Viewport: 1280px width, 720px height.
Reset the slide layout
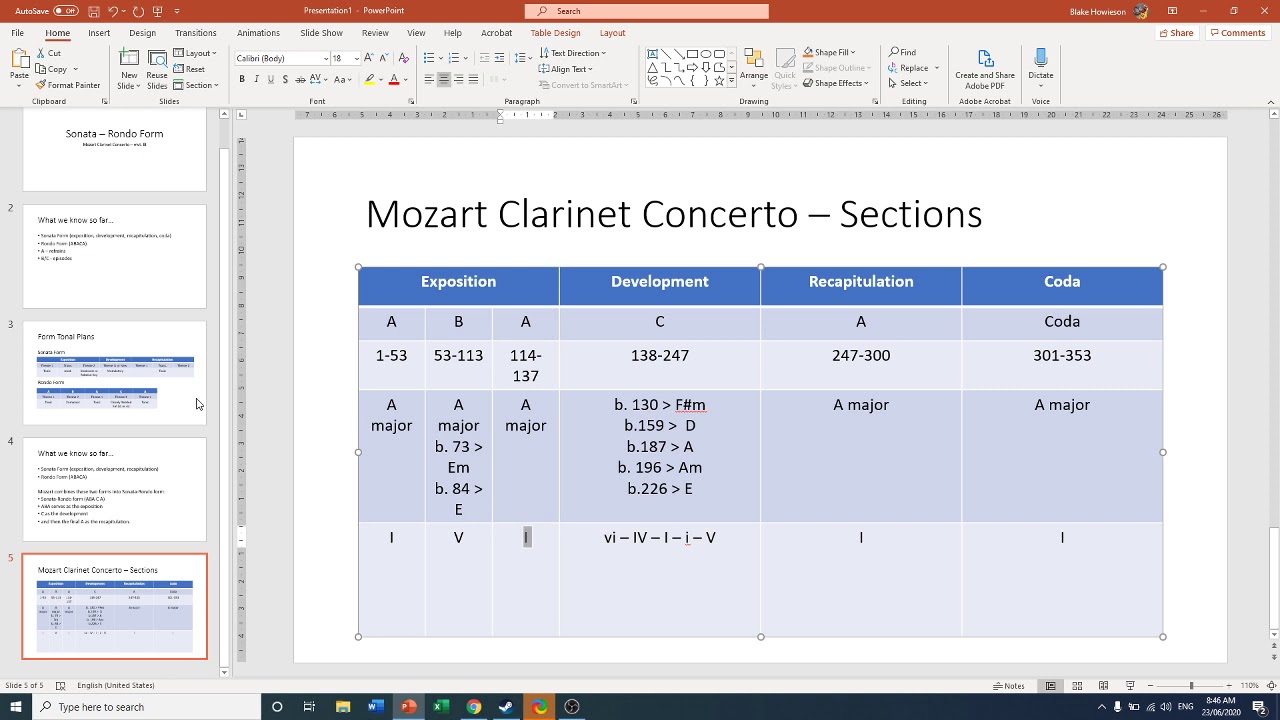coord(190,69)
